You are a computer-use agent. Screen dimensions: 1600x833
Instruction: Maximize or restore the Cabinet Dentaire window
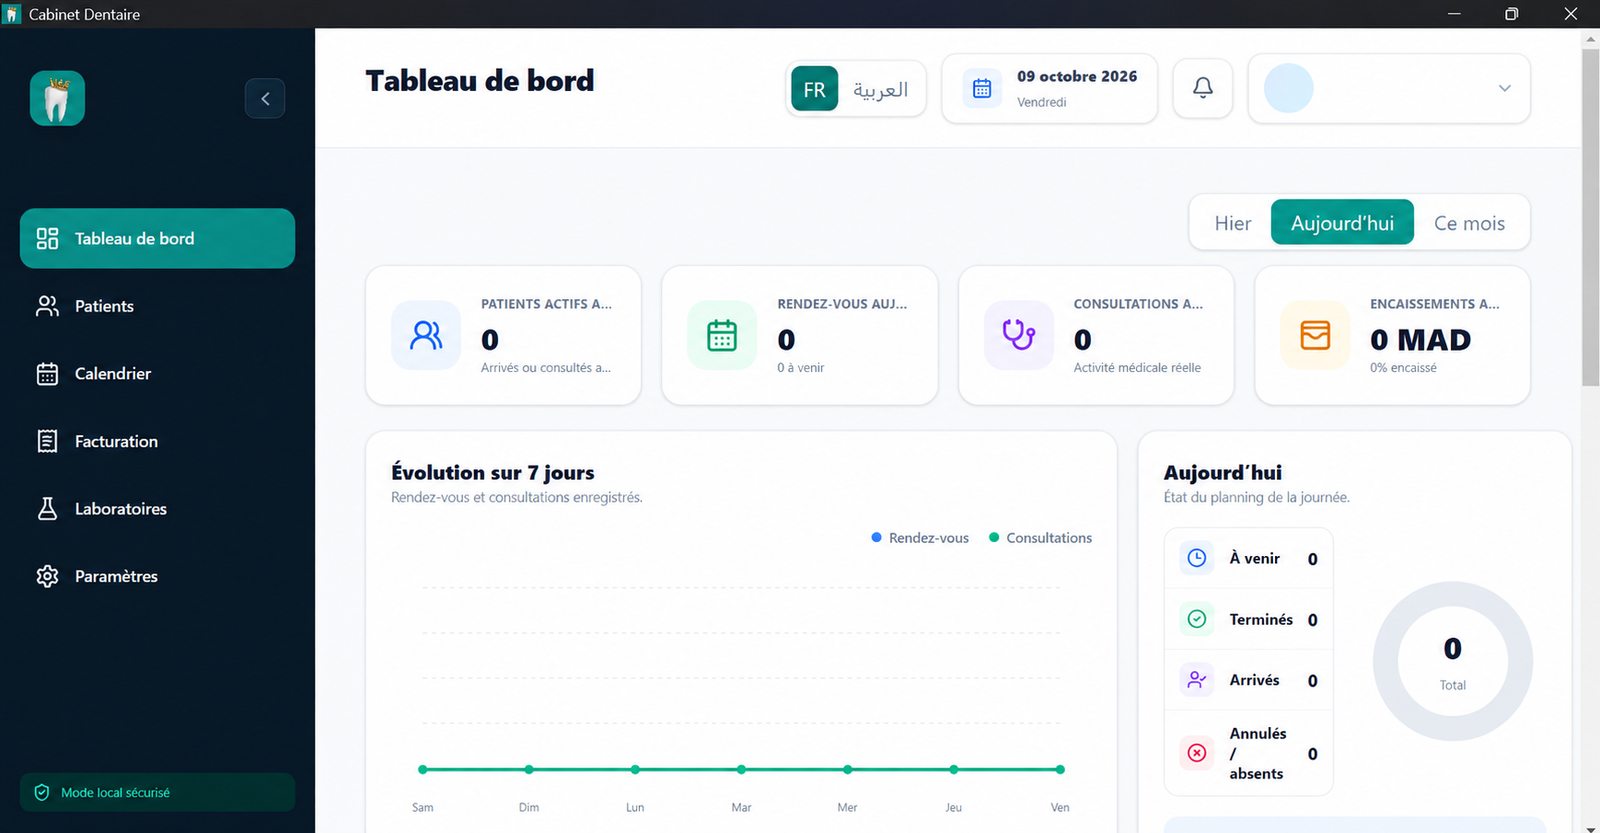1512,14
